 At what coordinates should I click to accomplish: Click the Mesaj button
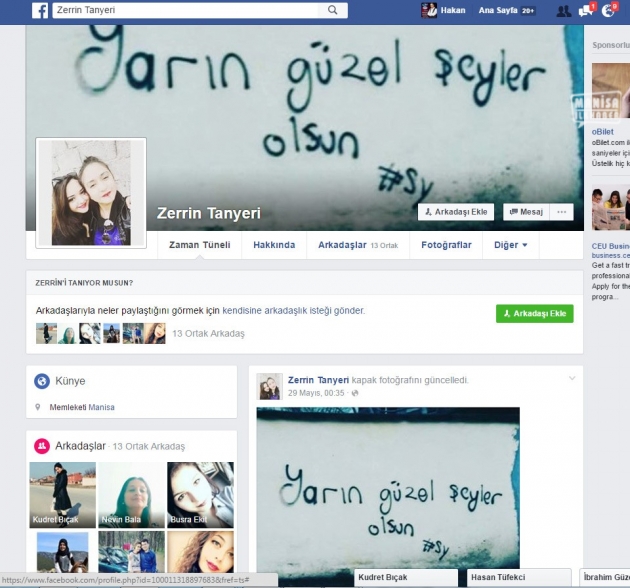tap(526, 212)
